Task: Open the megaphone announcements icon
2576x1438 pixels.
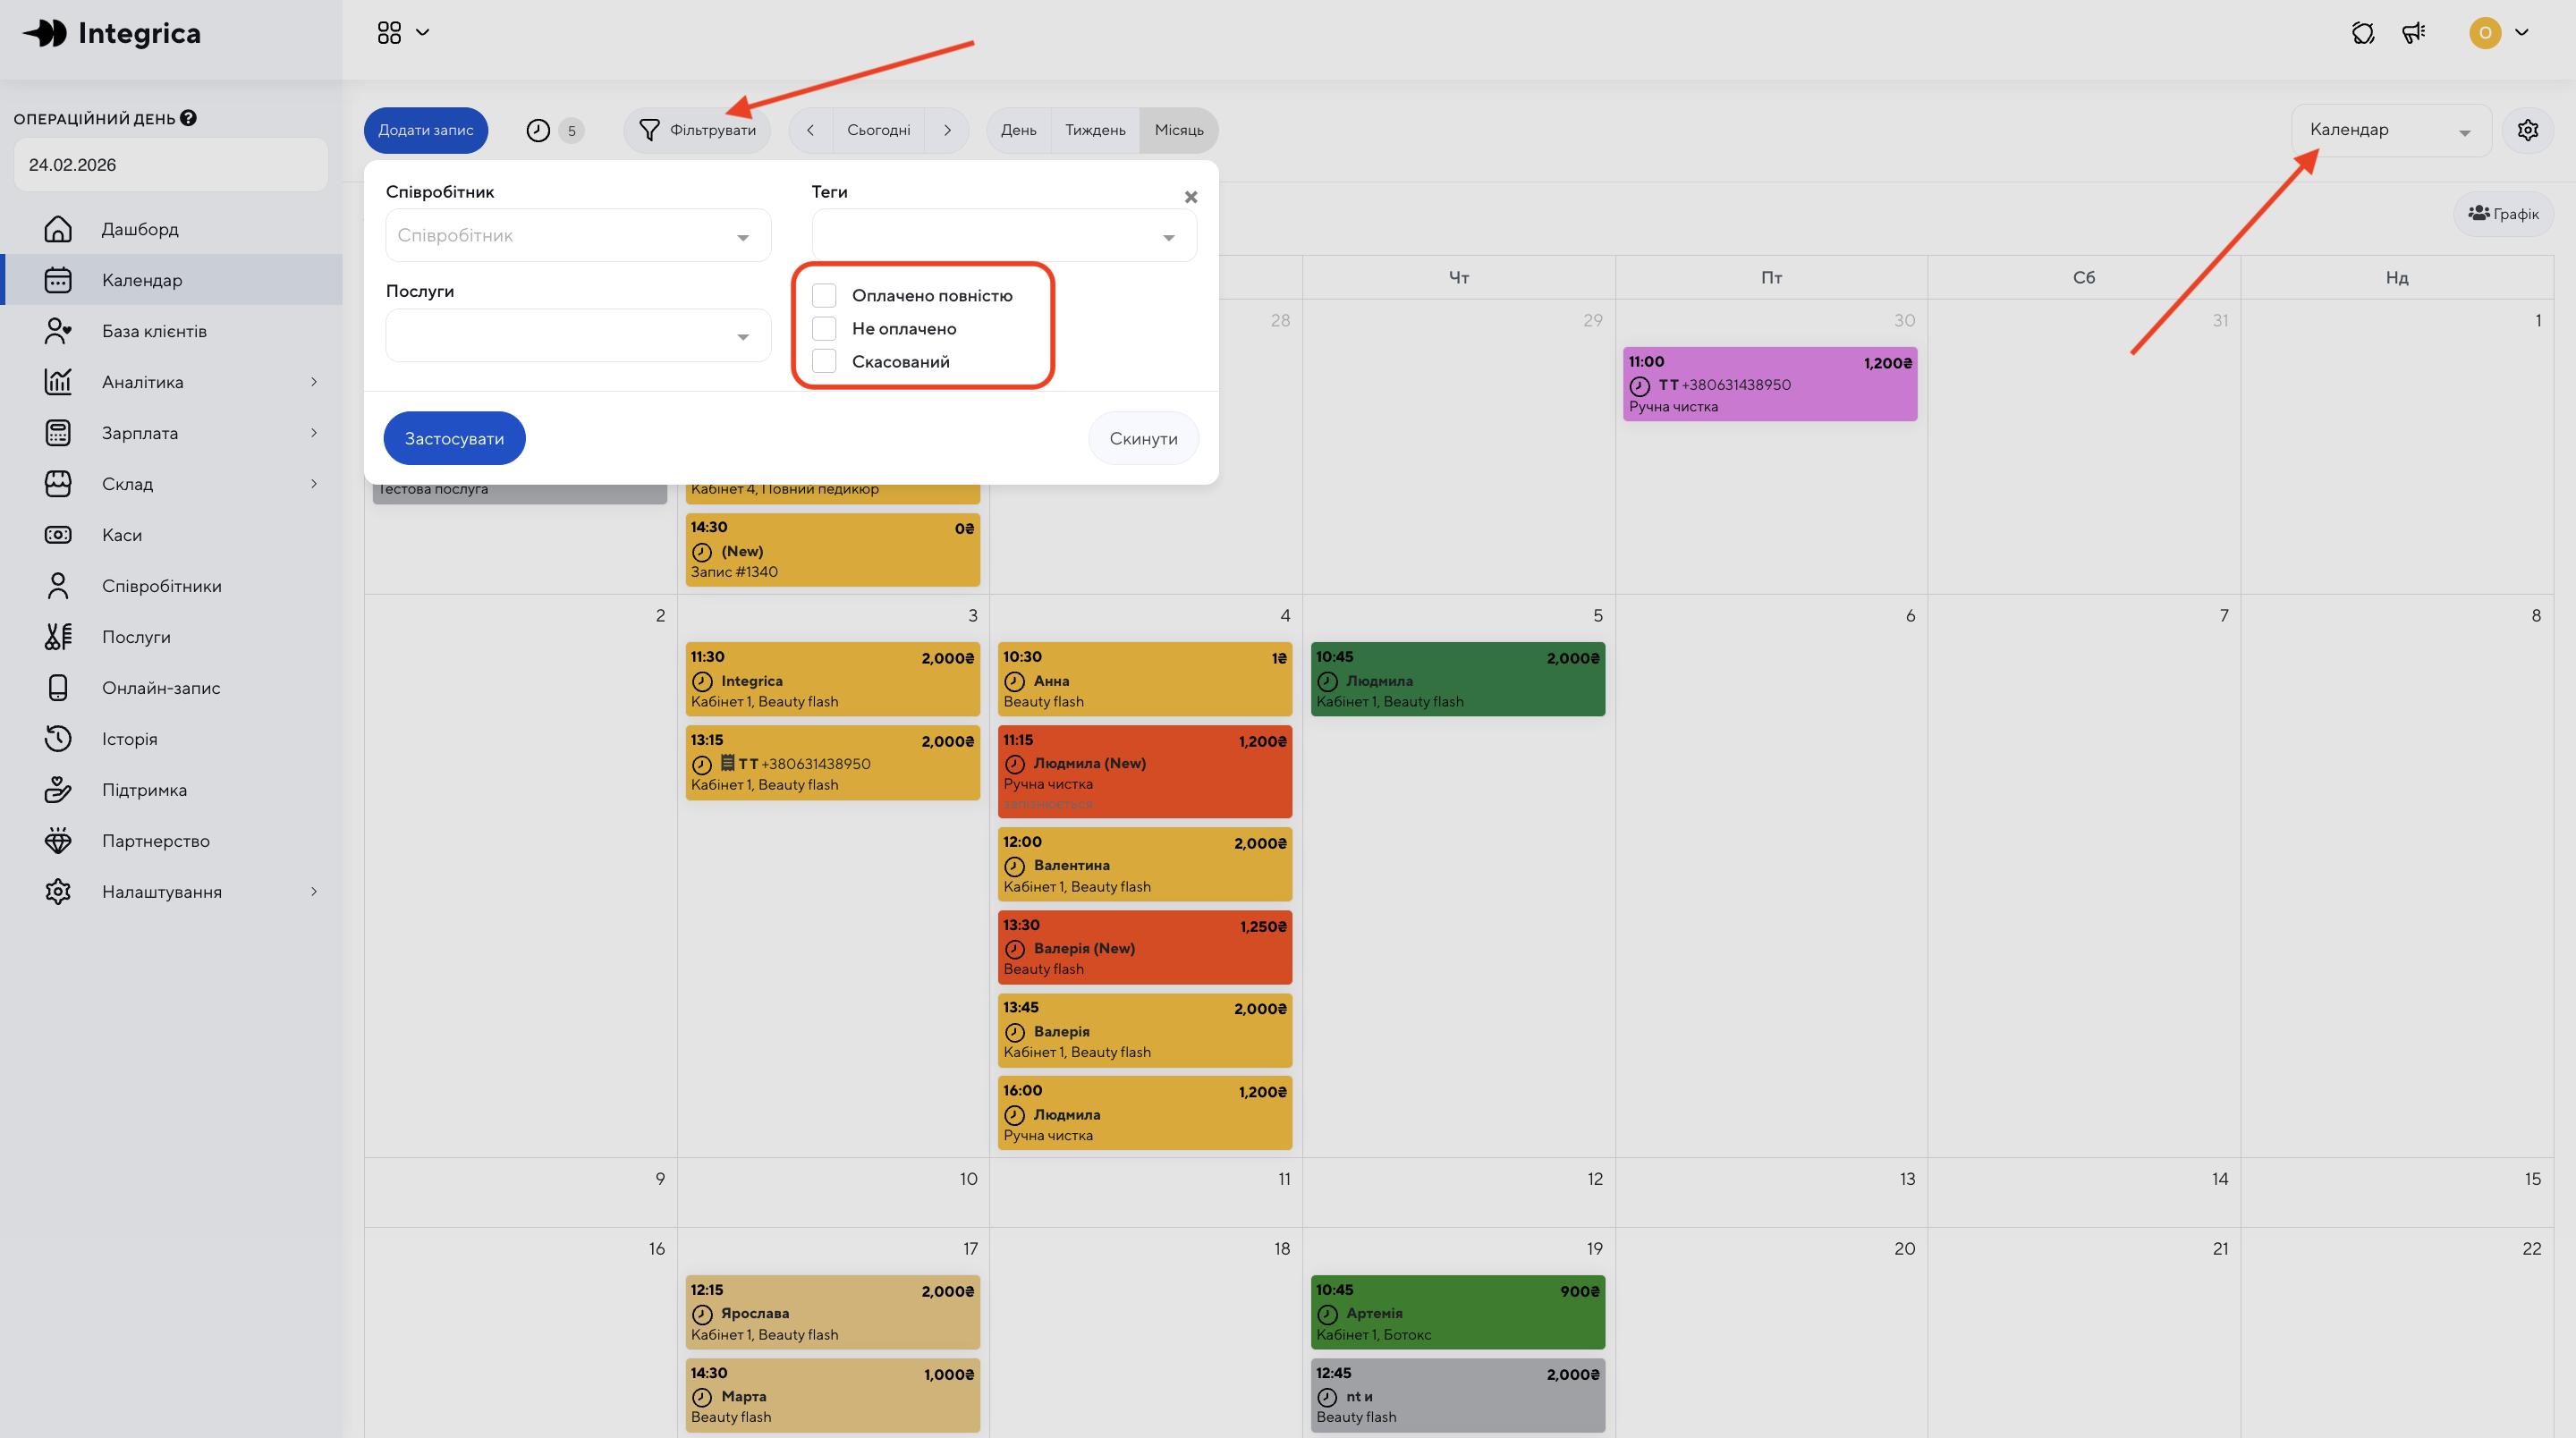Action: [x=2413, y=33]
